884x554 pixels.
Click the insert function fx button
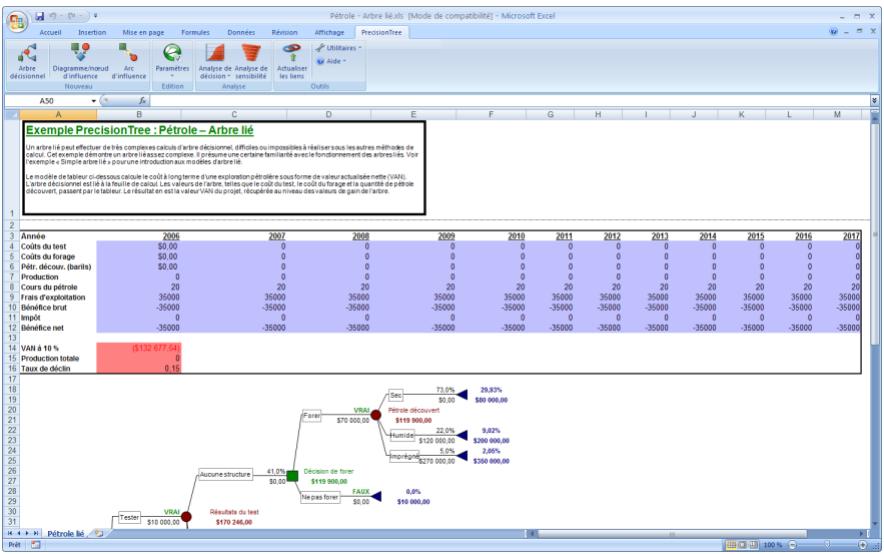[x=142, y=101]
